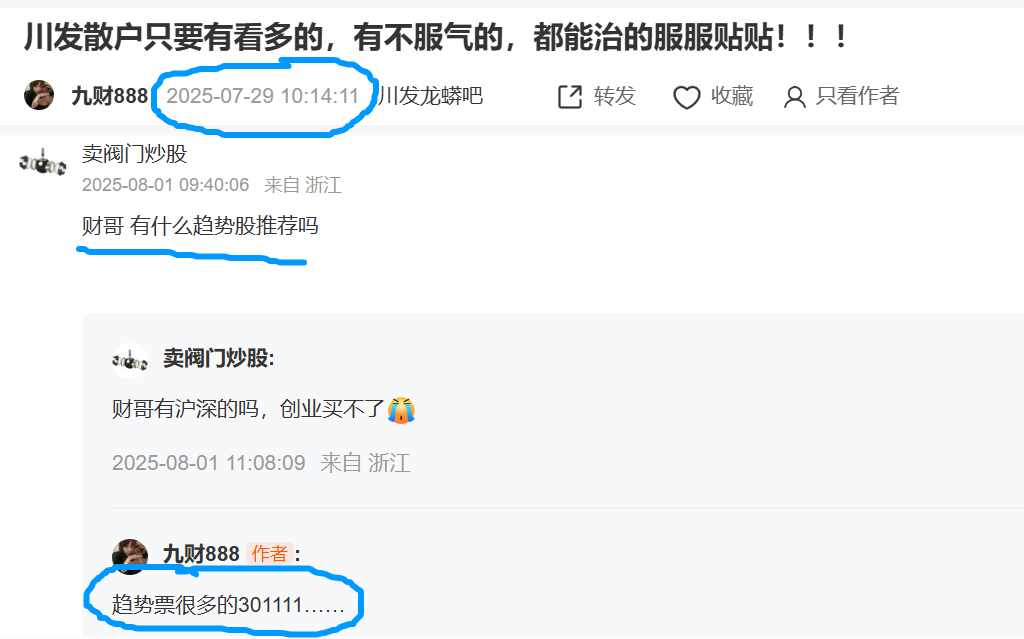Click post title 川发散户只要有看多的
This screenshot has height=639, width=1024.
click(x=436, y=37)
